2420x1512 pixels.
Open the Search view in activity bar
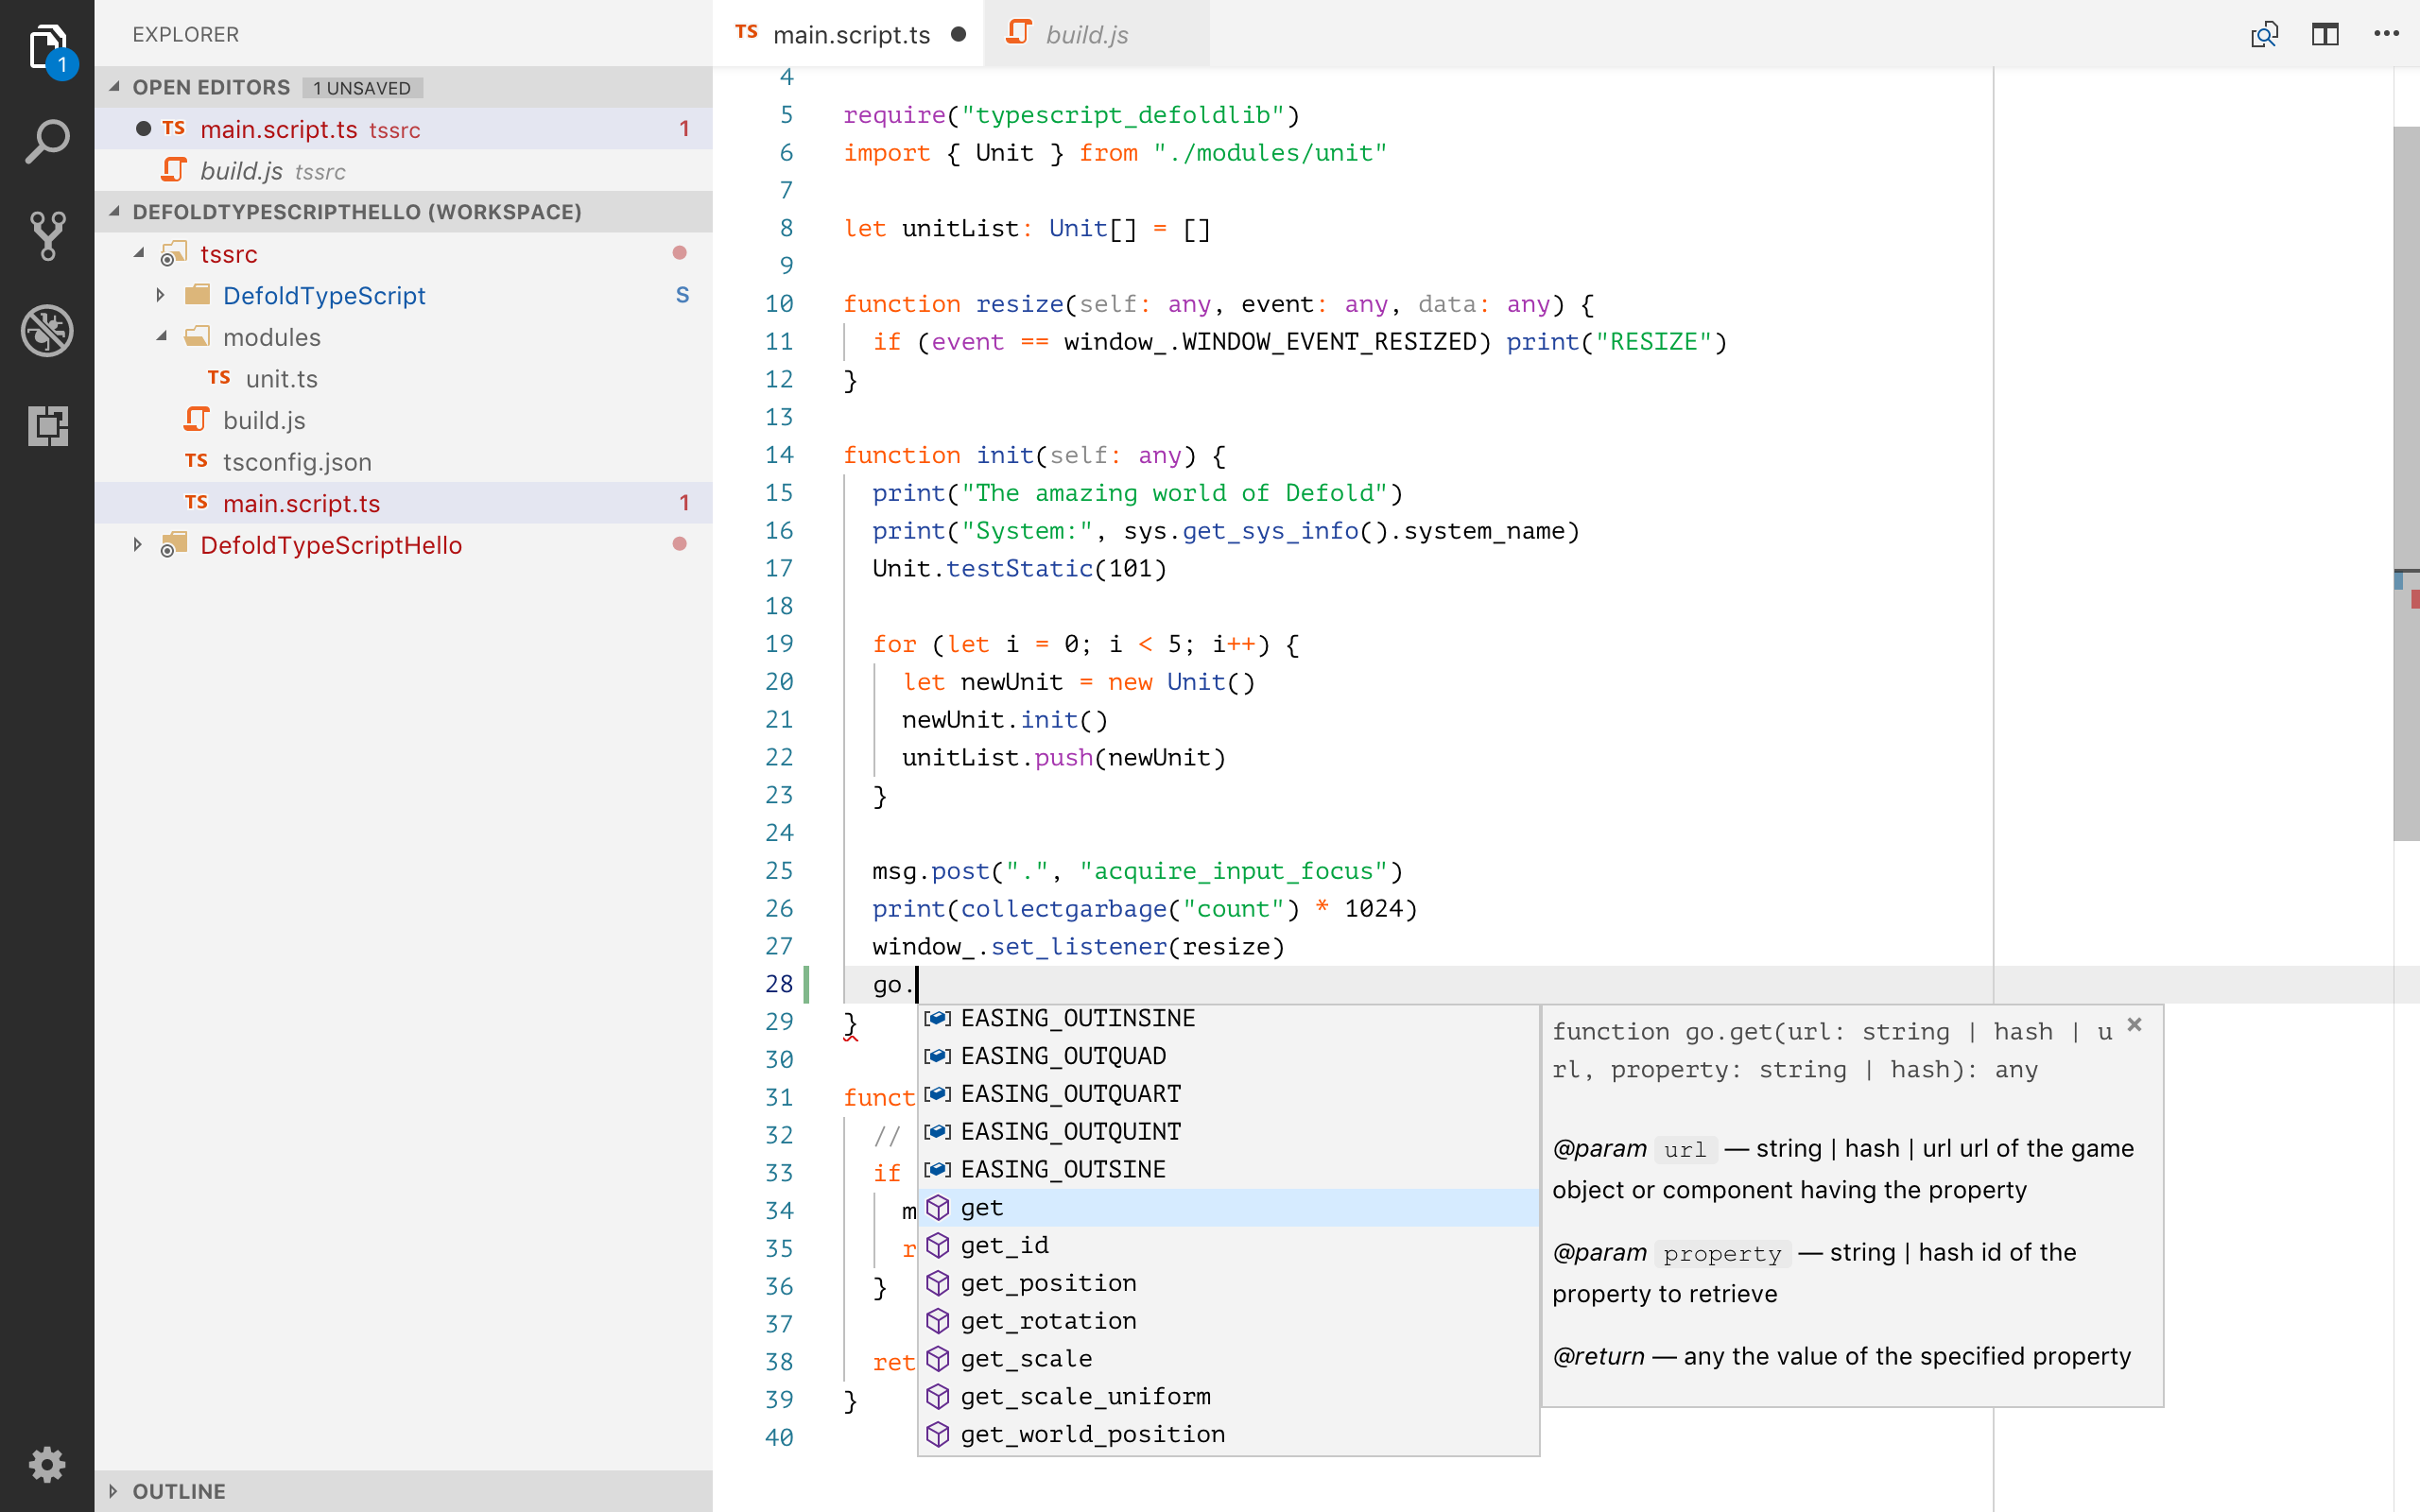[x=47, y=142]
